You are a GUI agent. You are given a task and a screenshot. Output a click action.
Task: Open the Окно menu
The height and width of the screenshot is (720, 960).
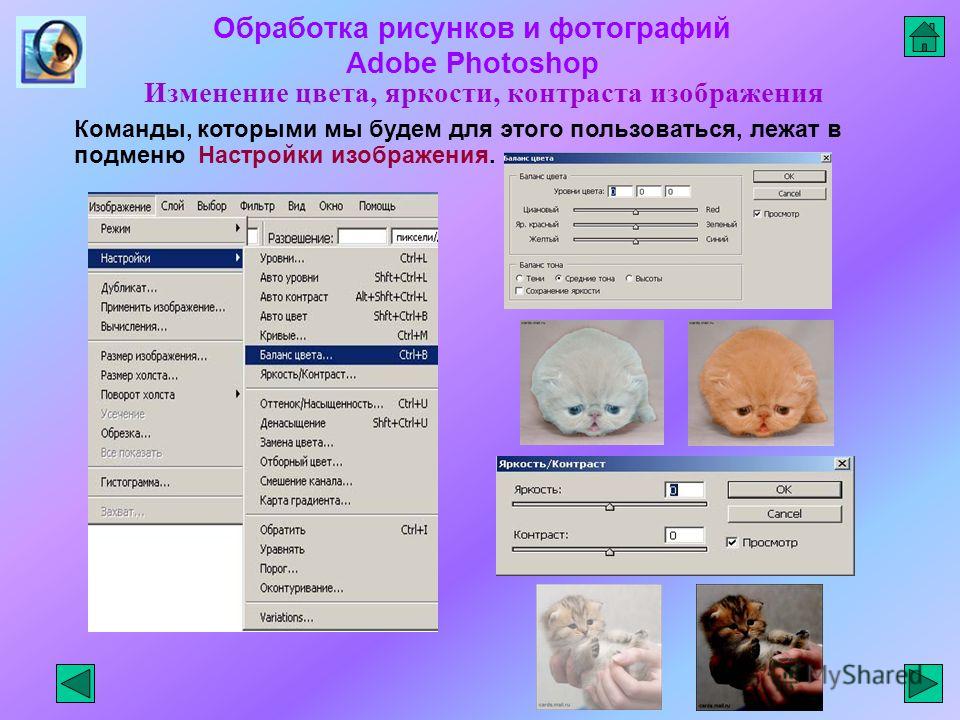[331, 206]
